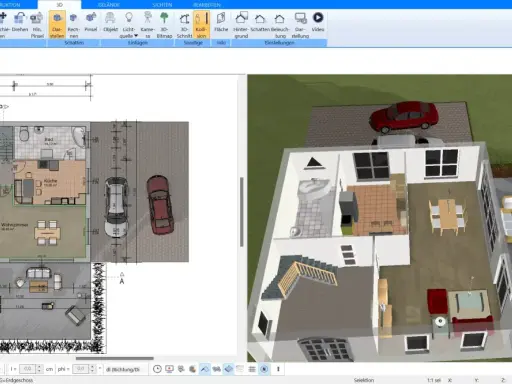This screenshot has height=384, width=512.
Task: Toggle the highlighted polyline icon in bottom toolbar
Action: pos(205,369)
